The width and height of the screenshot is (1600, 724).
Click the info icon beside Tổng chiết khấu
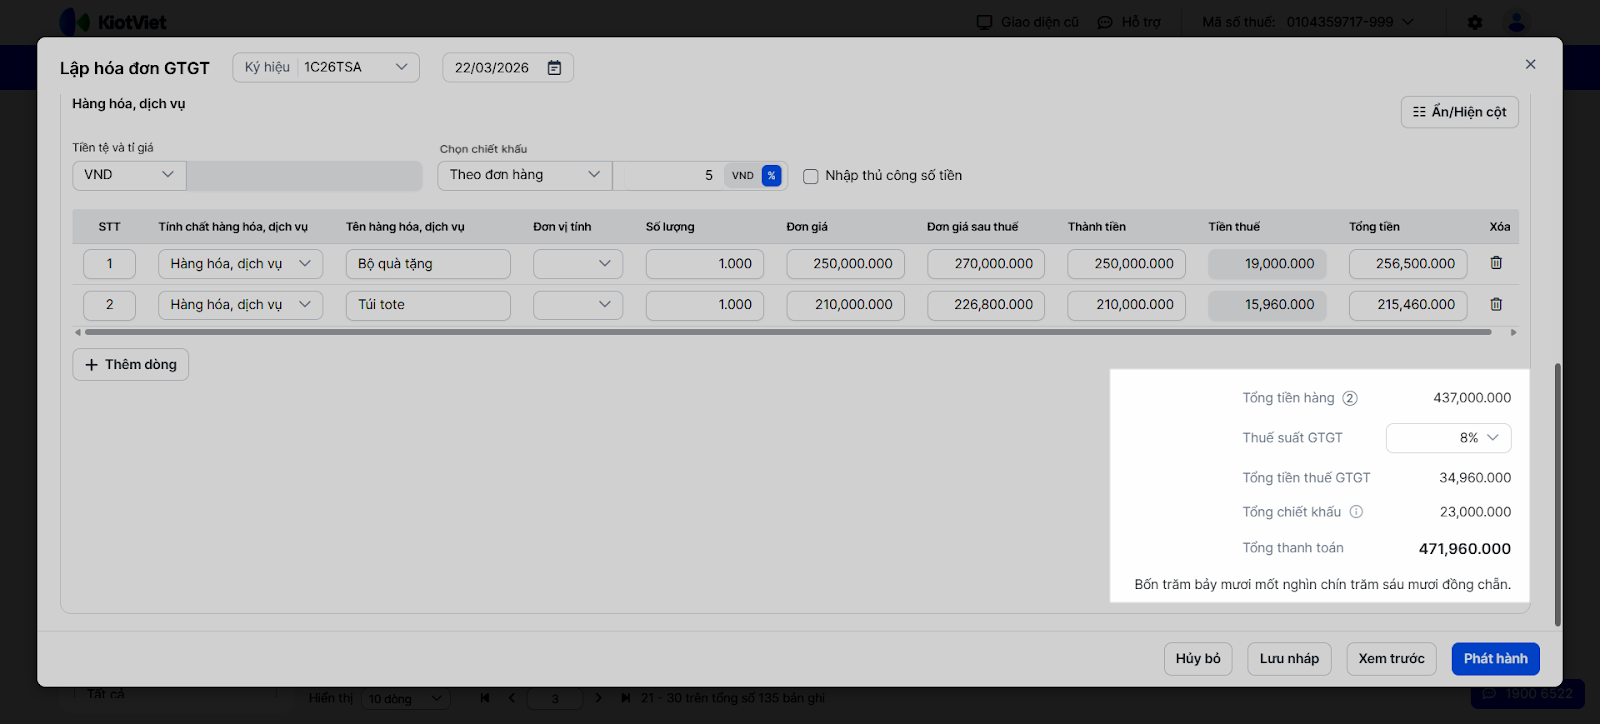(x=1356, y=512)
